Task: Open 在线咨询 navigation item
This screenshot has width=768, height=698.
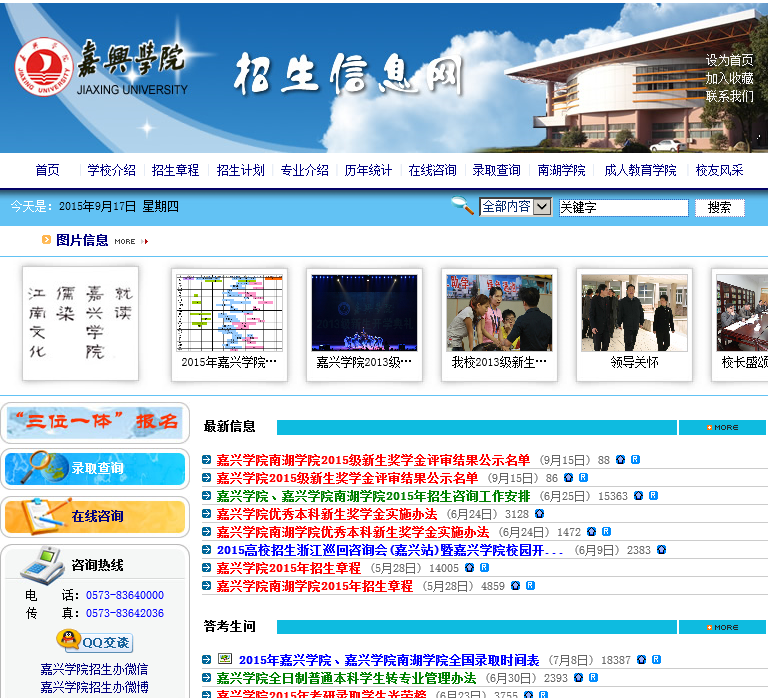Action: (432, 170)
